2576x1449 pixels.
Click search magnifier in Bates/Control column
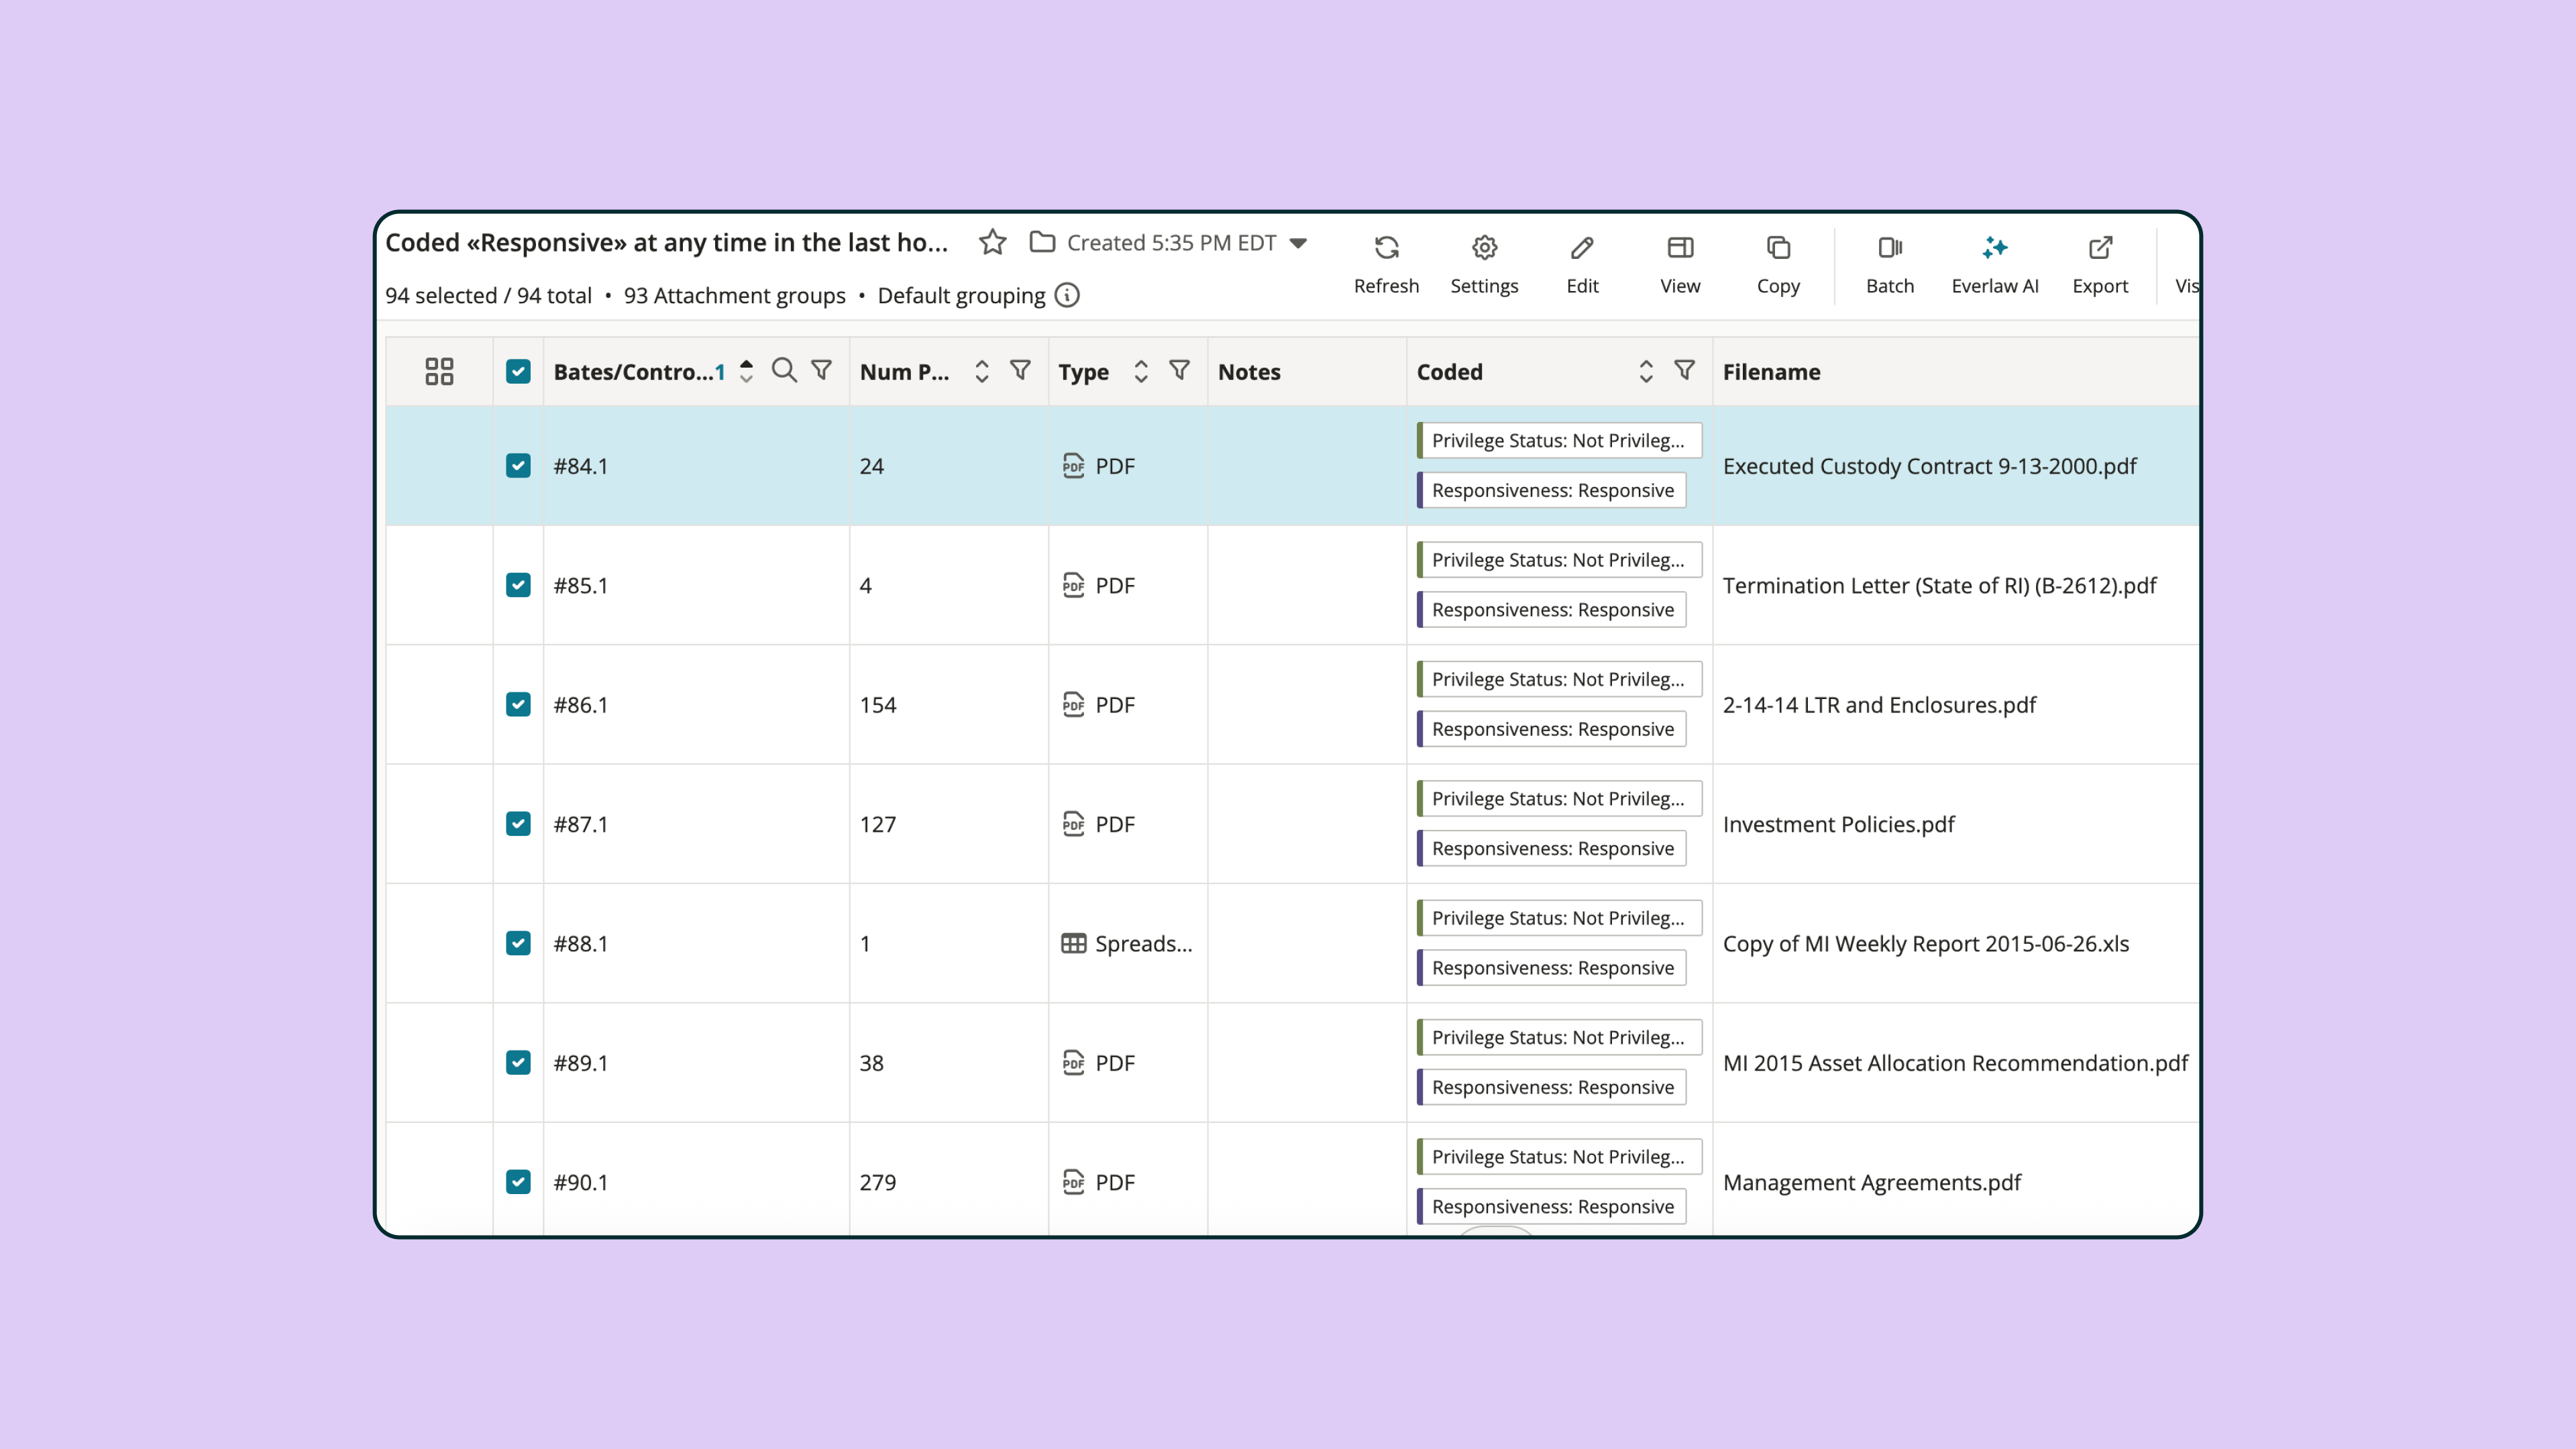(784, 370)
